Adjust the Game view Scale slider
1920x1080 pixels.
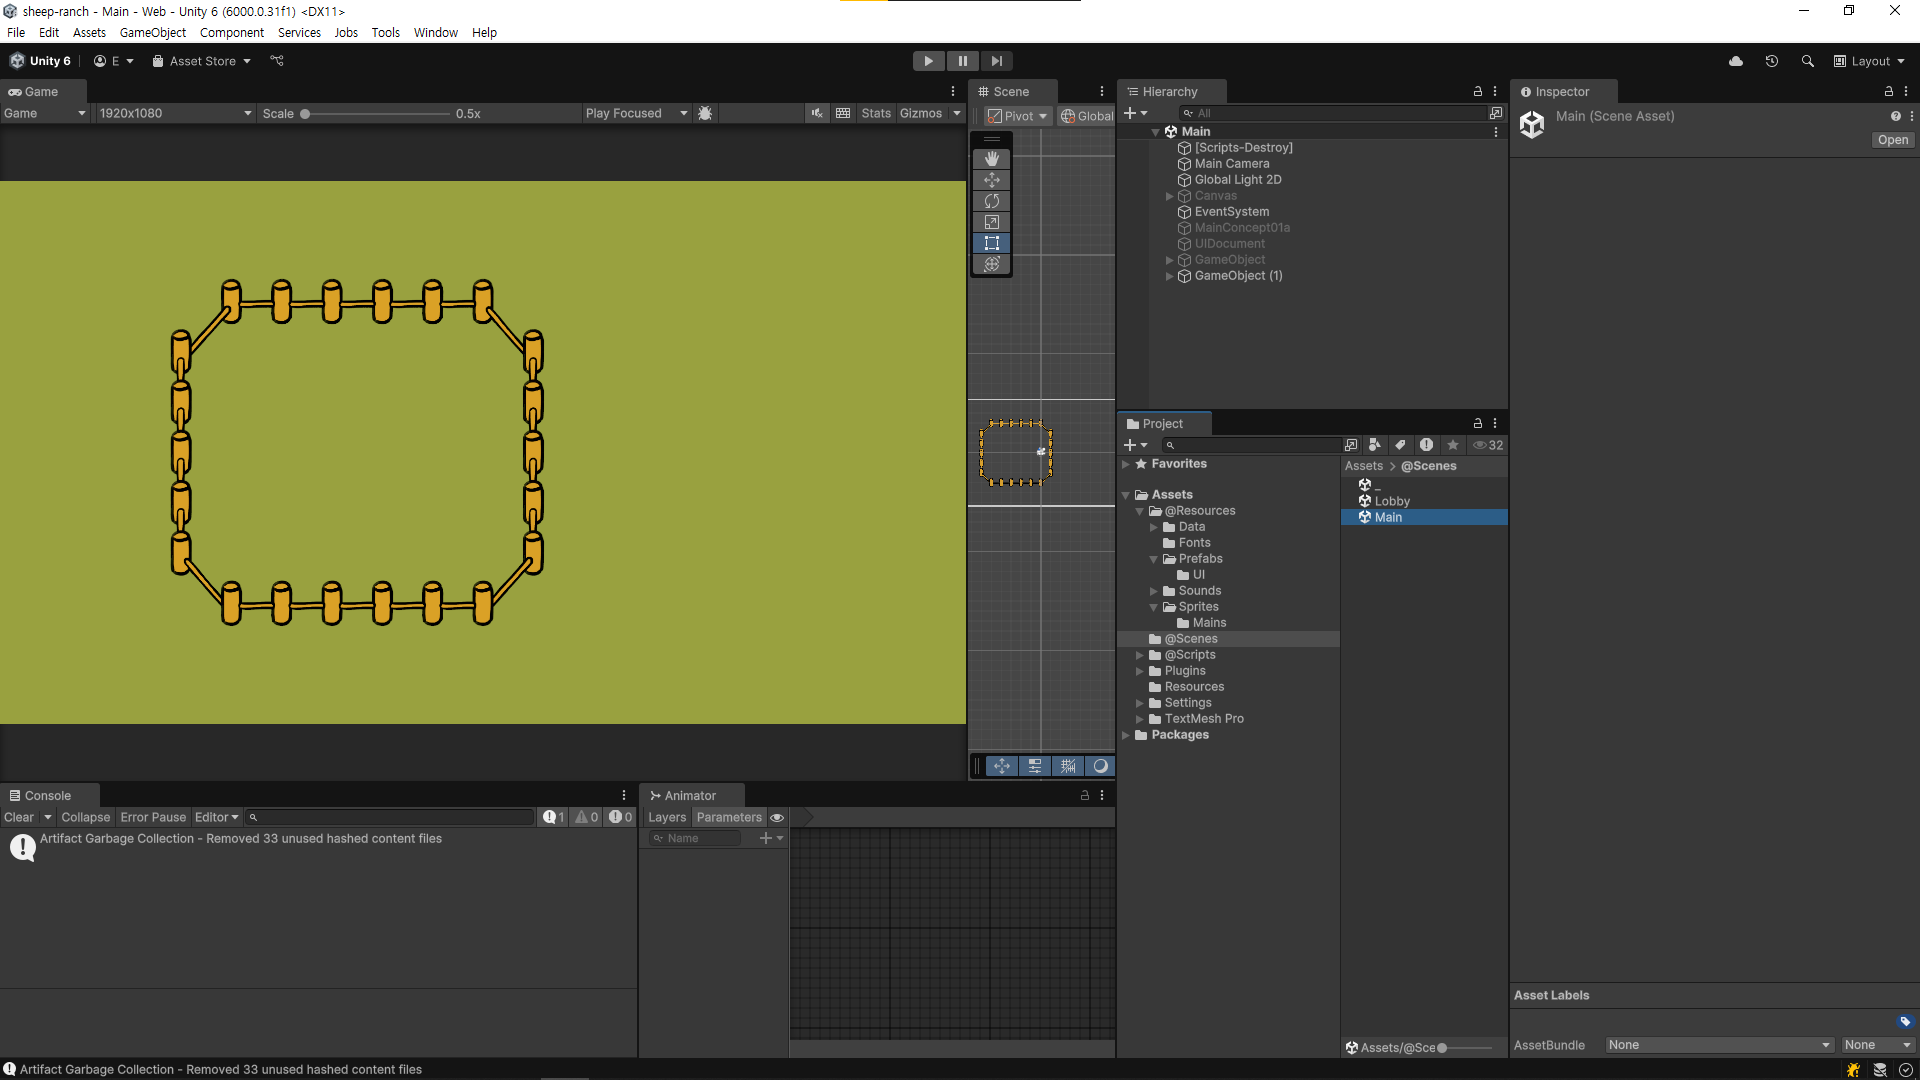(x=306, y=114)
